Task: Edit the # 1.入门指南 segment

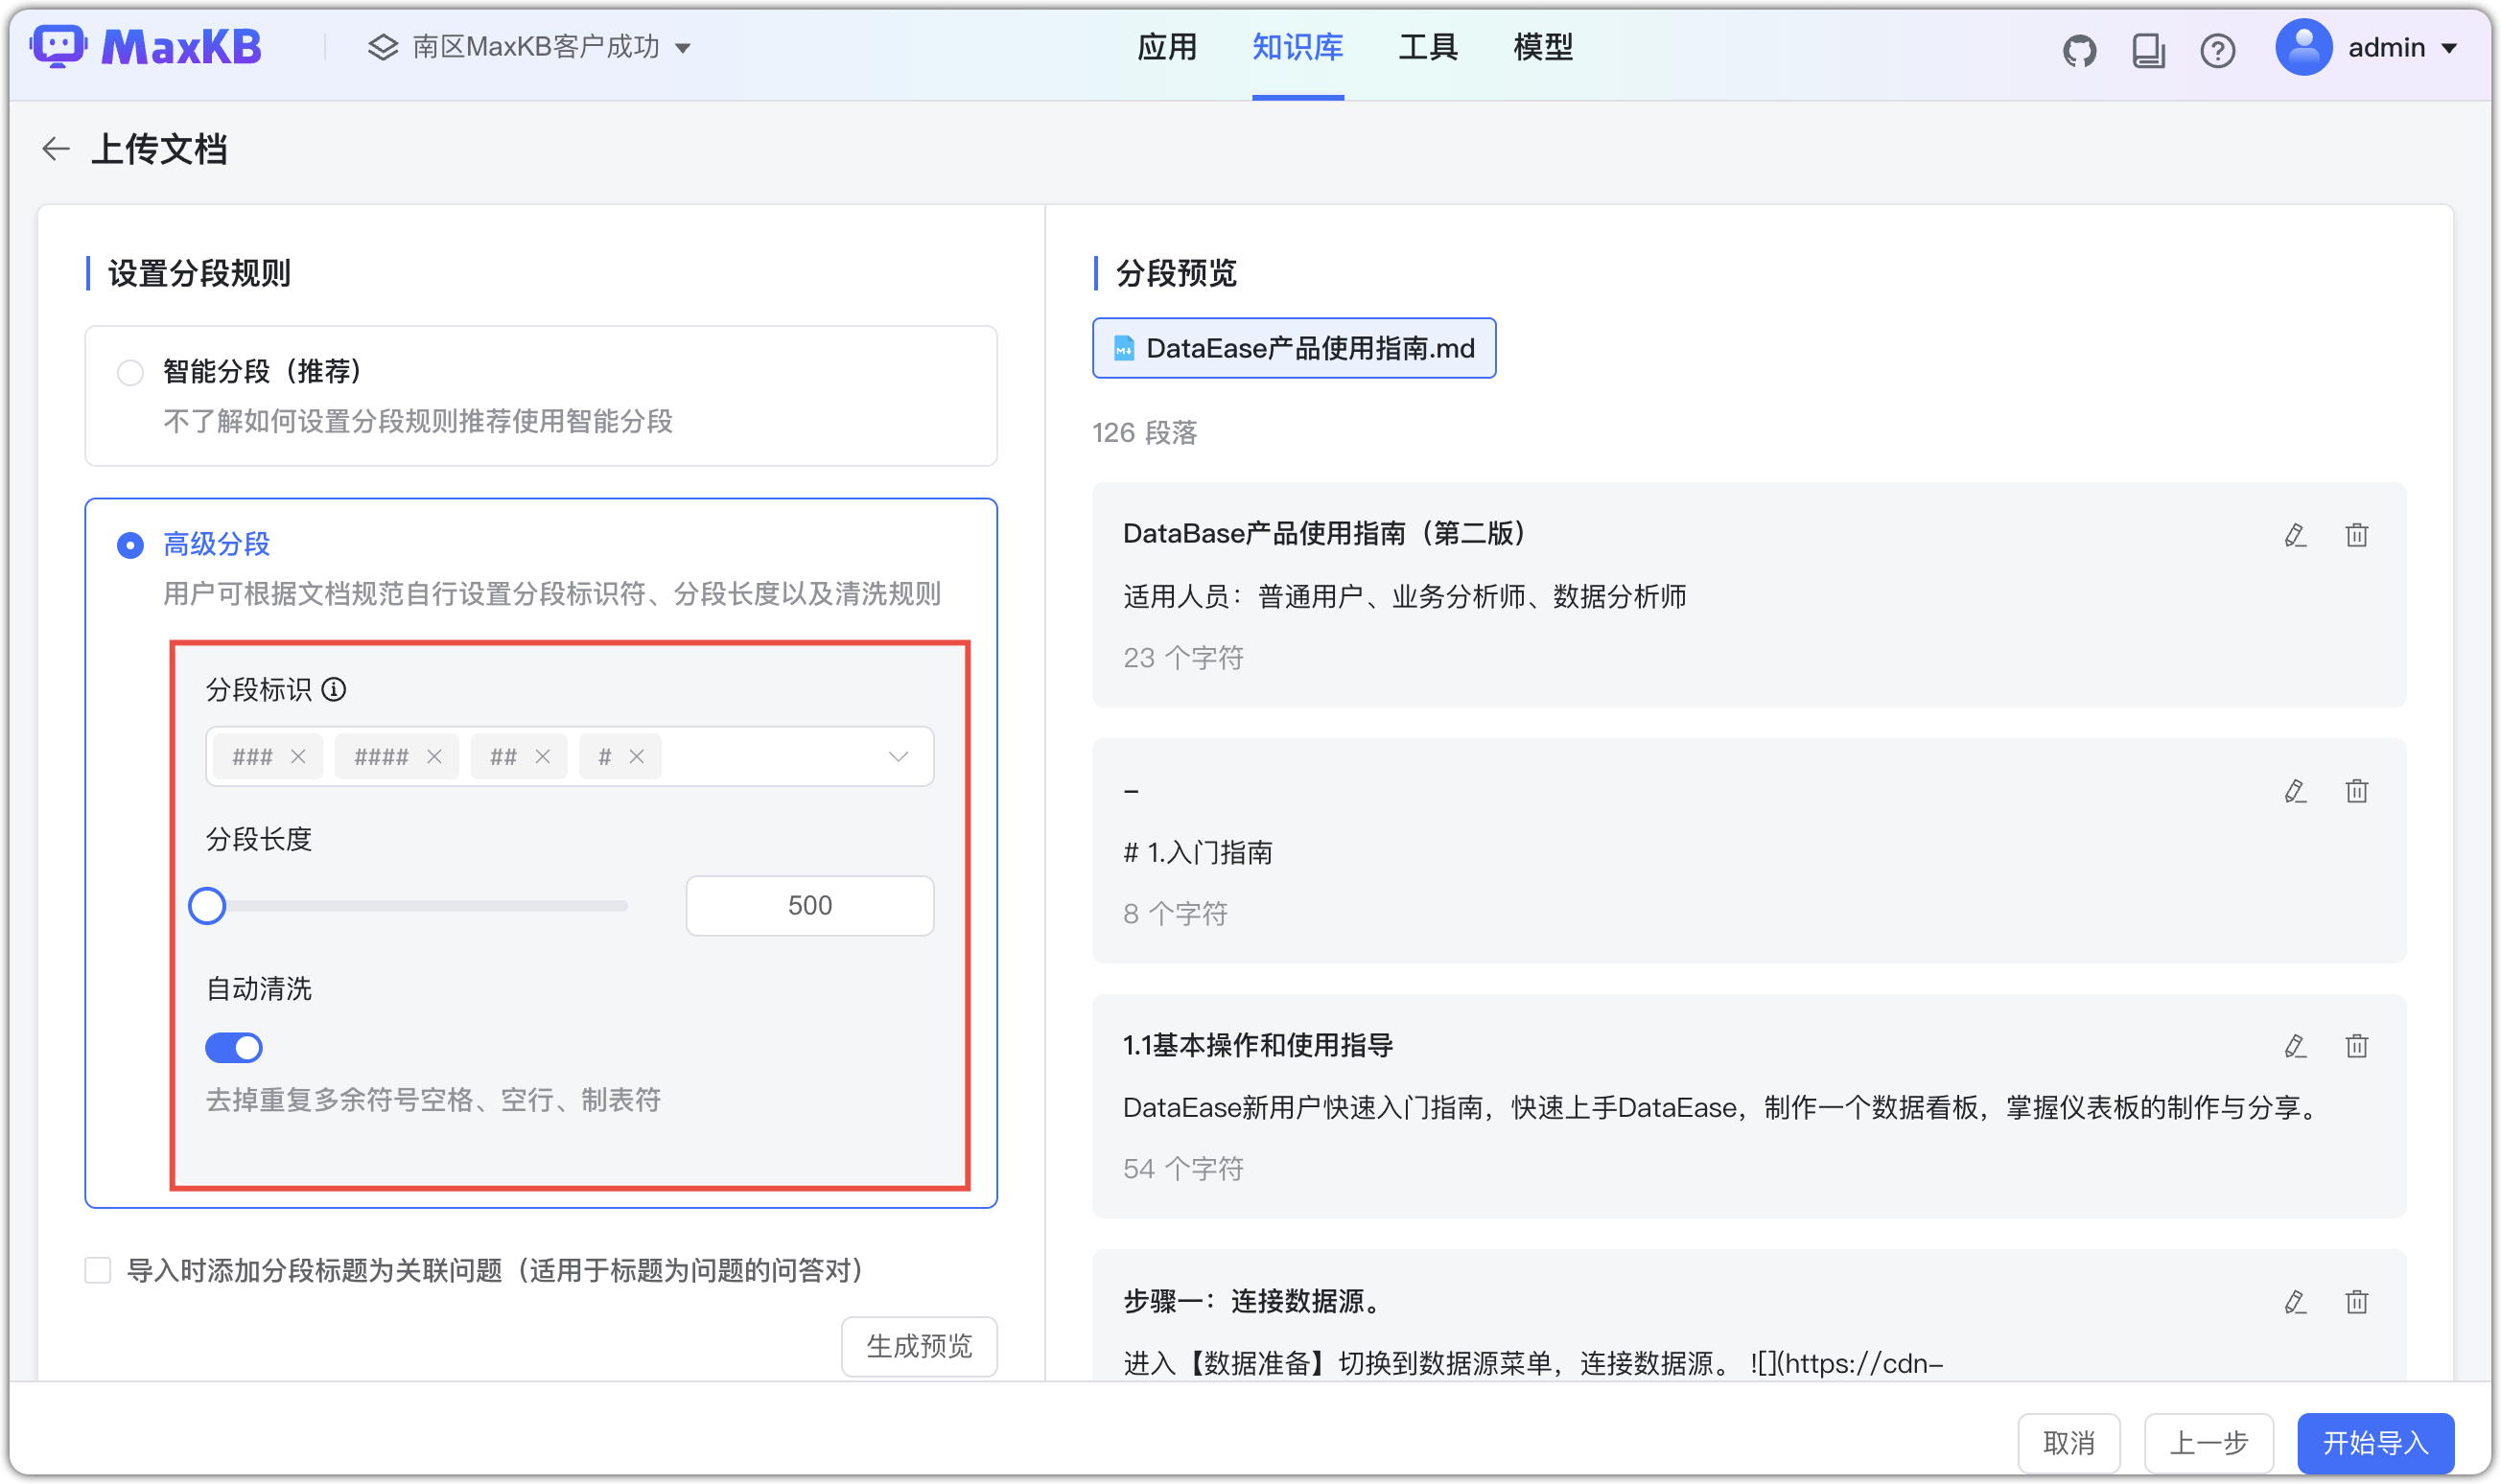Action: click(x=2295, y=791)
